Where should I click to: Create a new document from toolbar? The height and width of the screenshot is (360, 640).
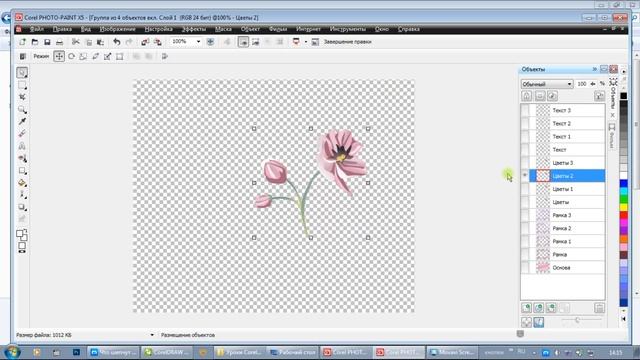pyautogui.click(x=22, y=42)
